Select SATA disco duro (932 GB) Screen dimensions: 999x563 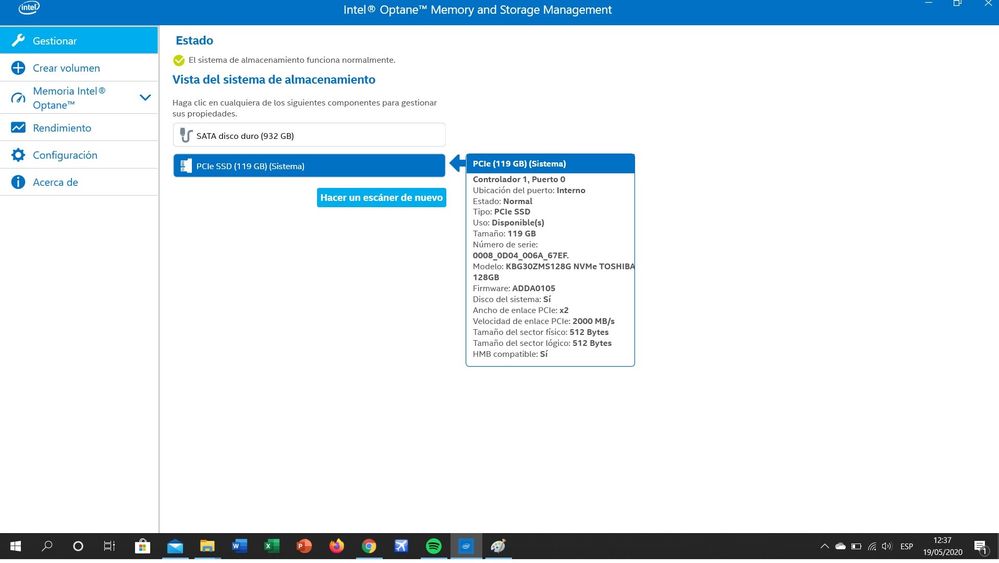[309, 135]
